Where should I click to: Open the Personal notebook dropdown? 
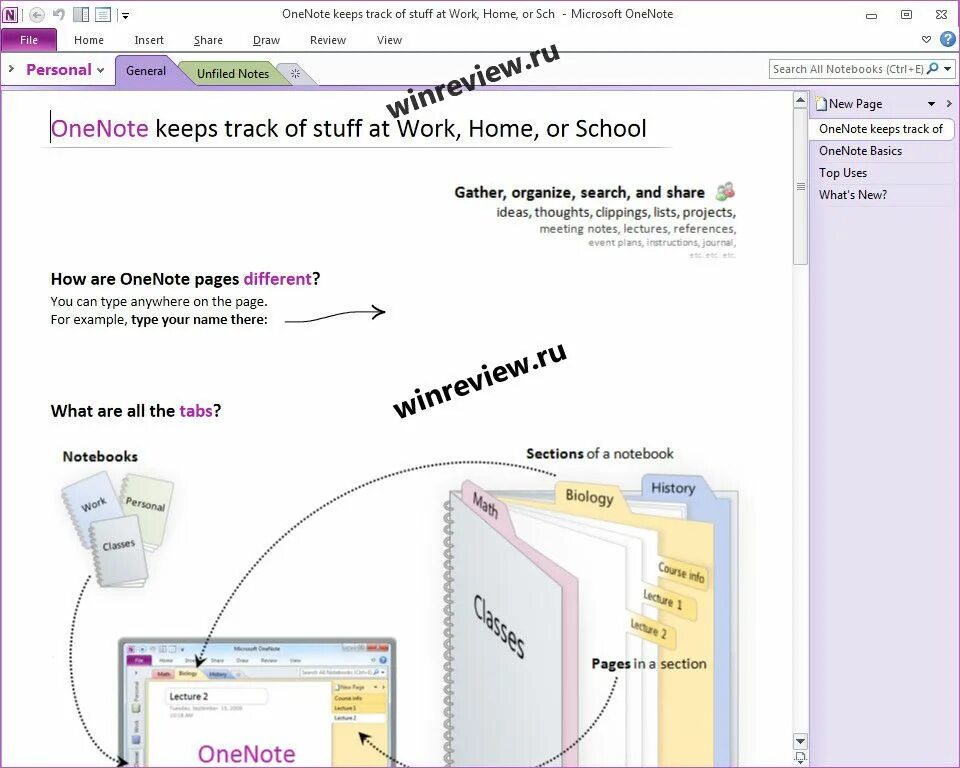99,70
